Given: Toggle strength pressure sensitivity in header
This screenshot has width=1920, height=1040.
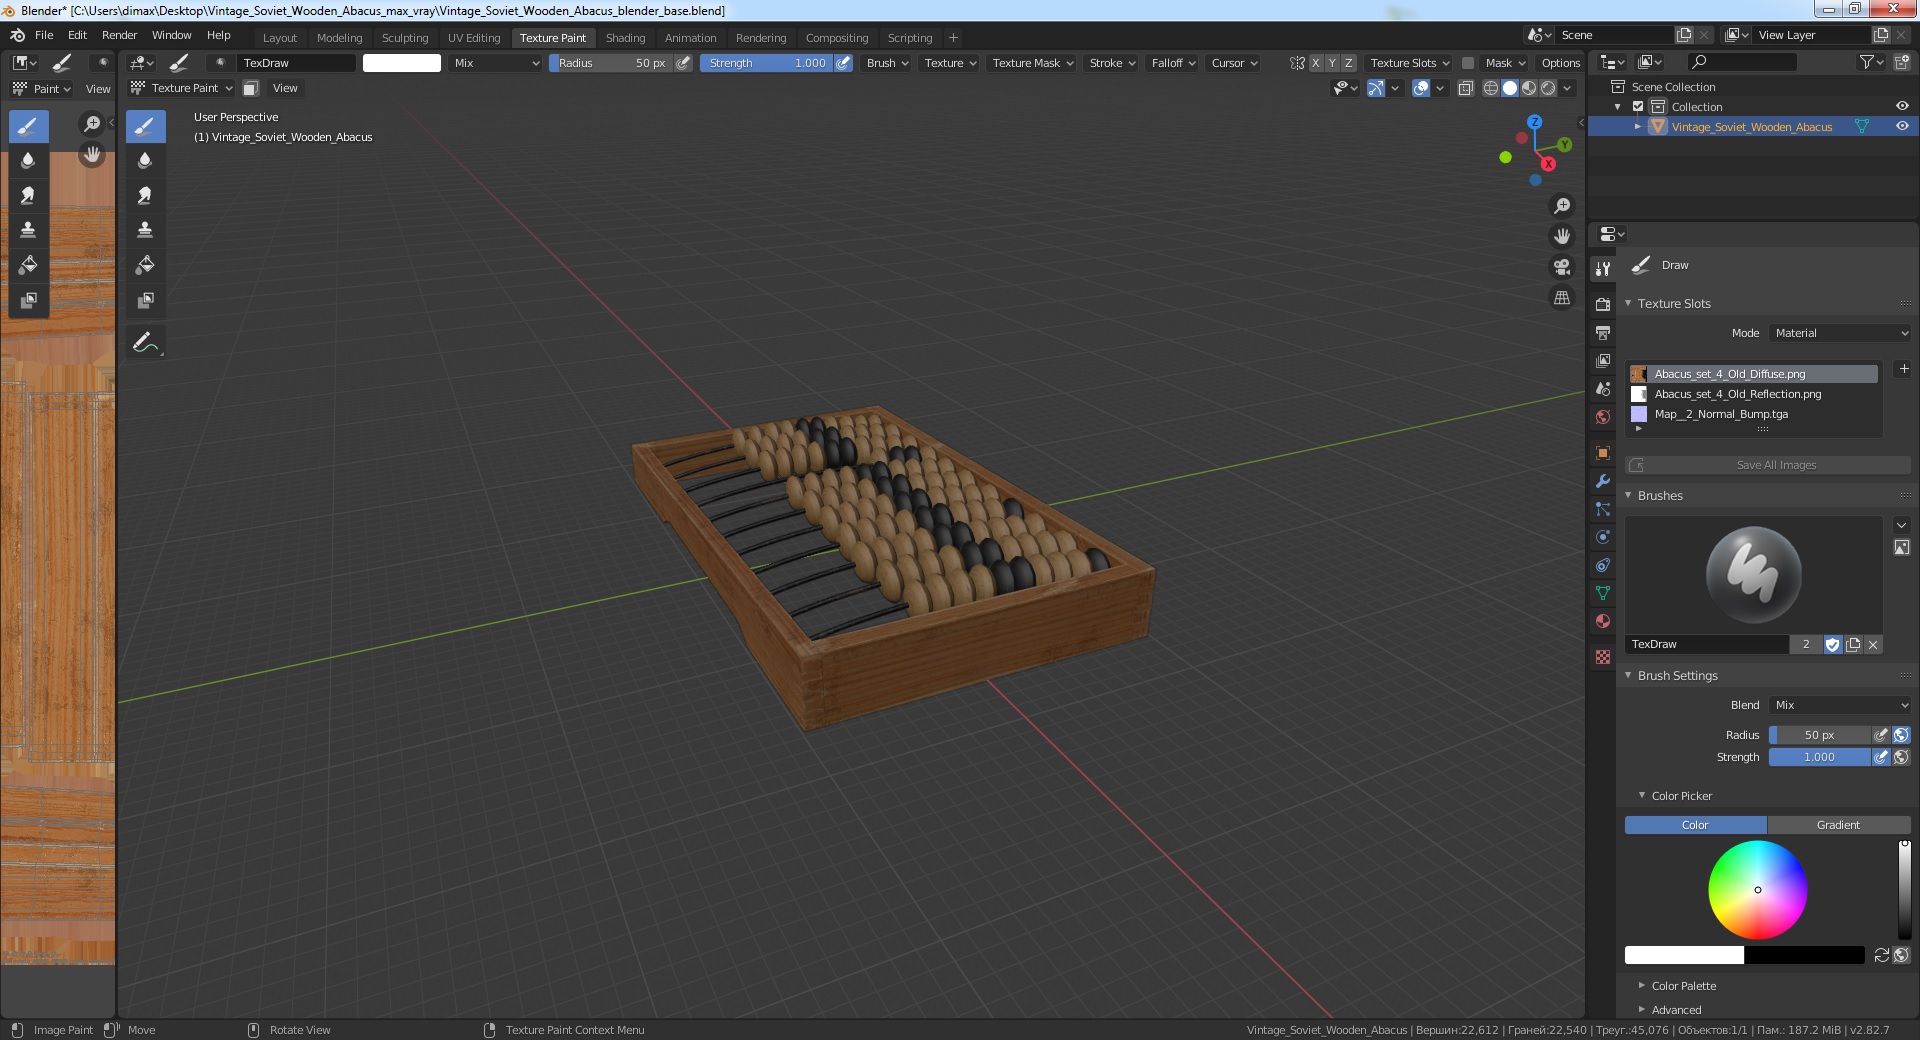Looking at the screenshot, I should pyautogui.click(x=843, y=63).
